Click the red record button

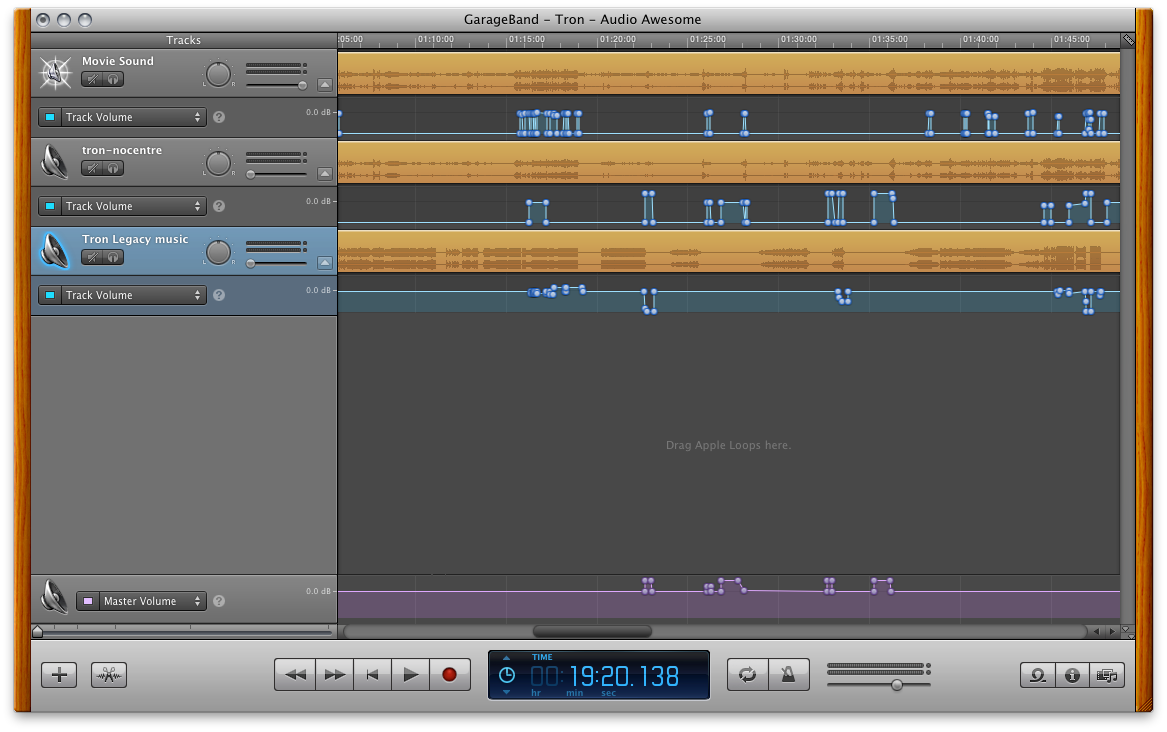coord(450,675)
